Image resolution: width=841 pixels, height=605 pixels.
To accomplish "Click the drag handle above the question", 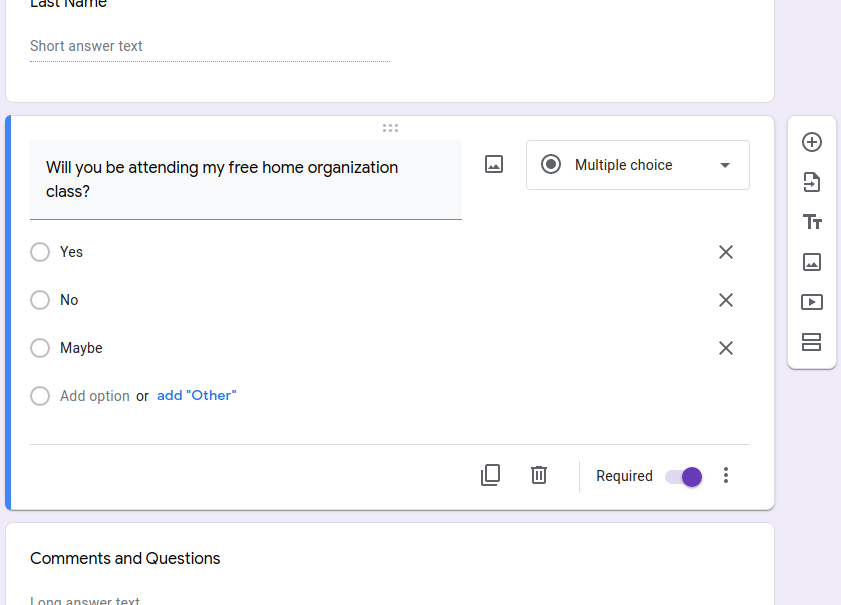I will tap(390, 128).
